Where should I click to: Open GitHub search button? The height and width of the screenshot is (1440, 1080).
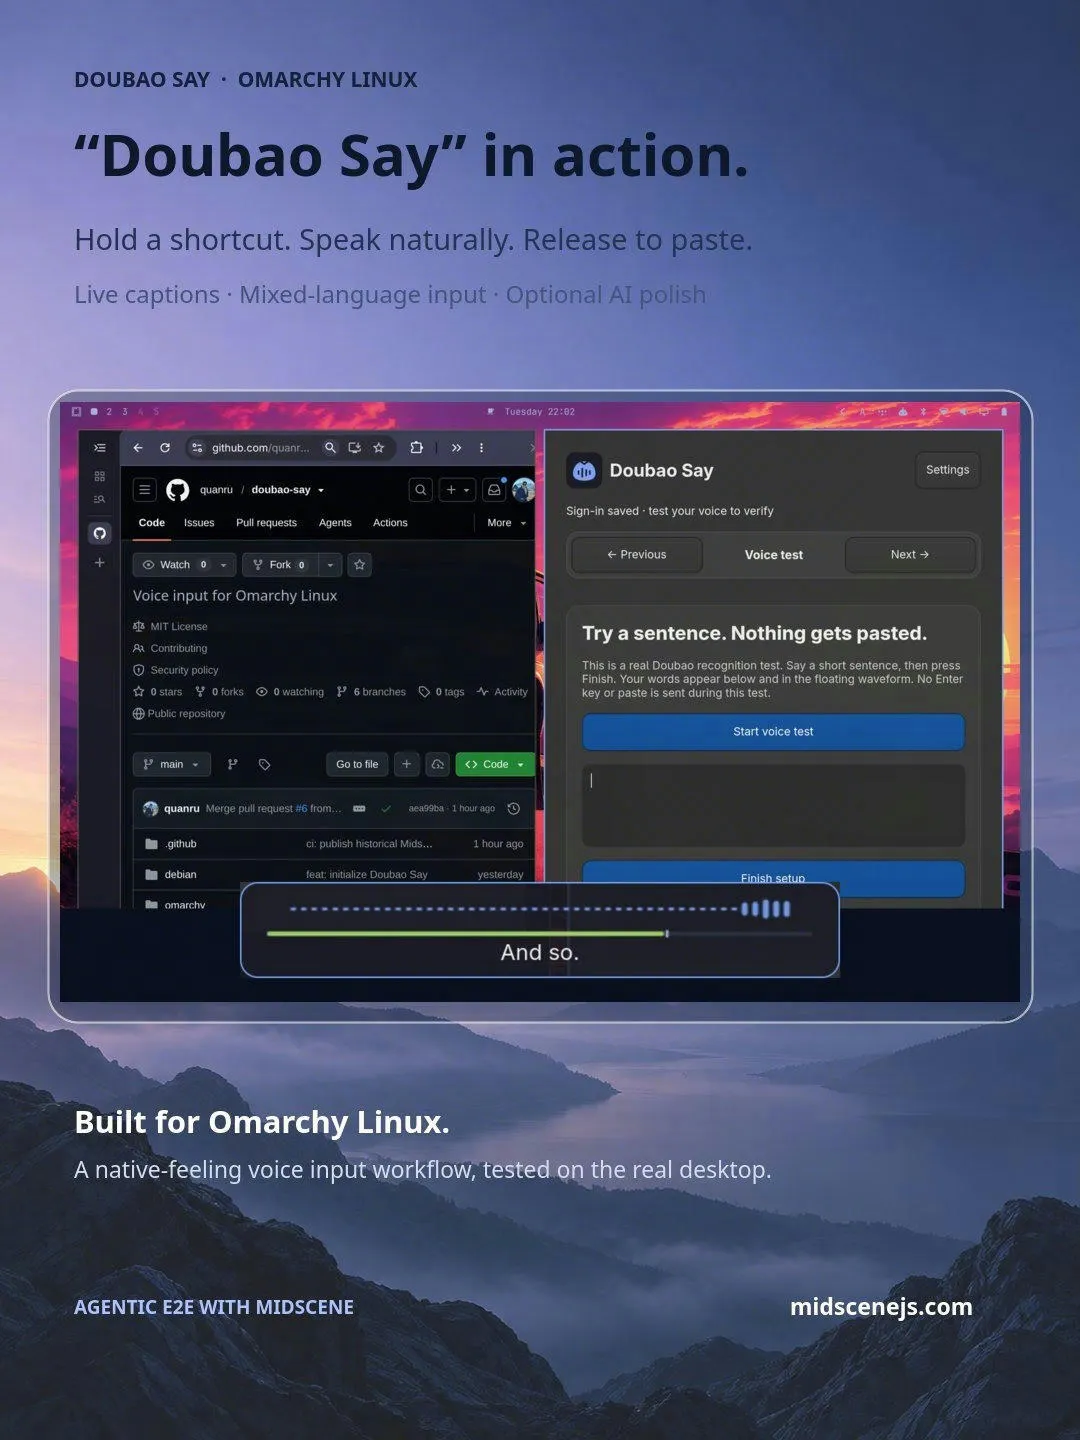(421, 490)
